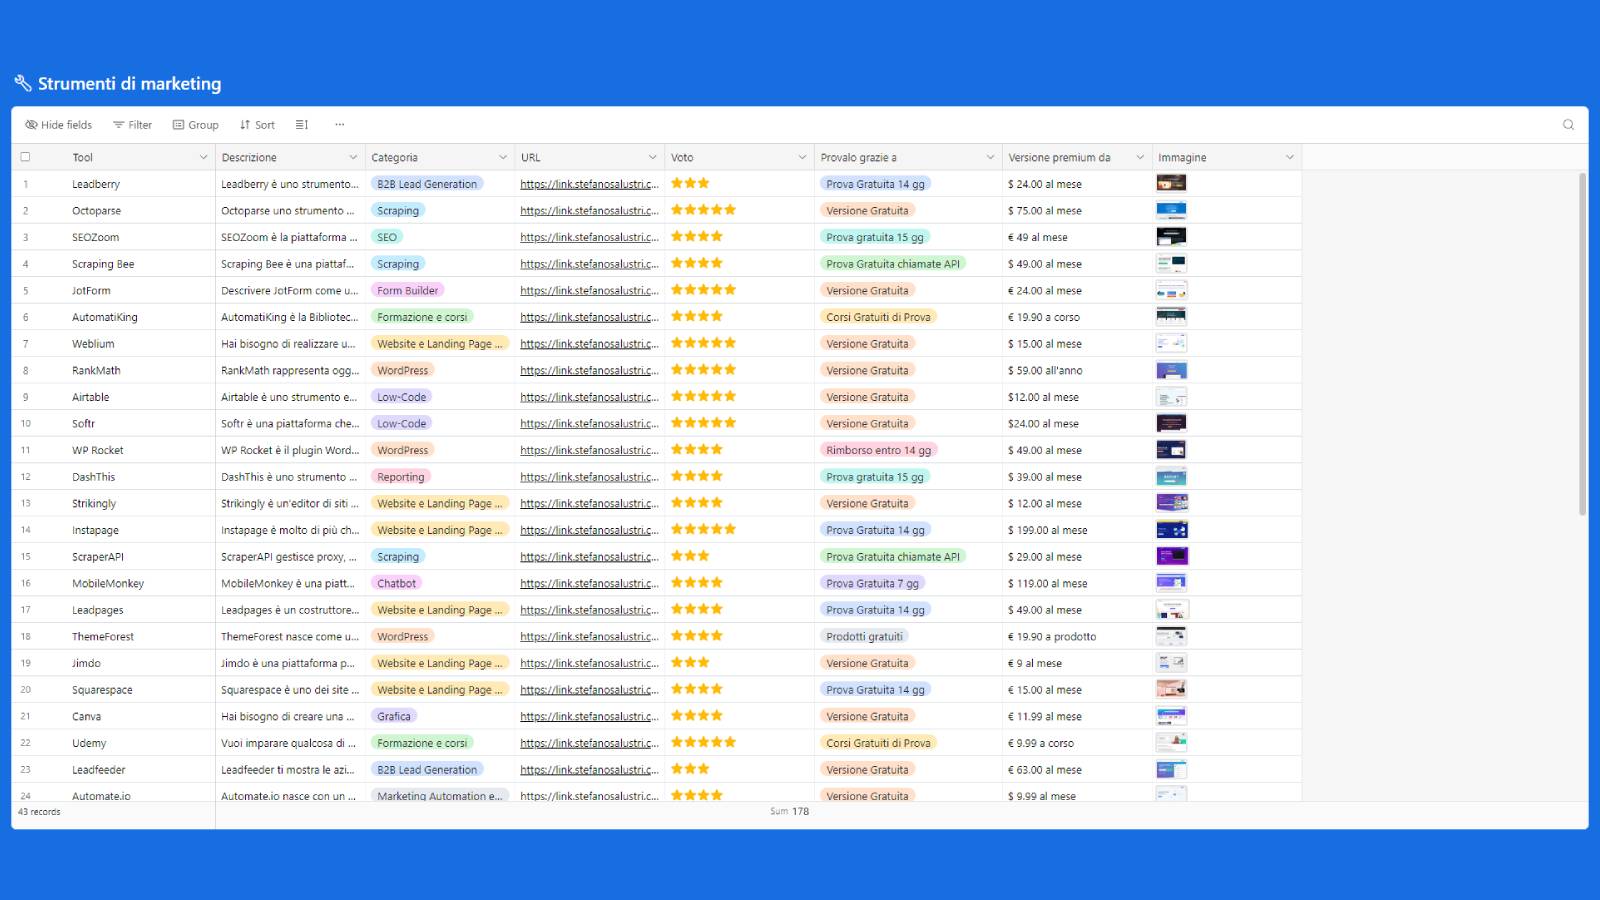Click the vertical scrollbar of the table

(1582, 343)
